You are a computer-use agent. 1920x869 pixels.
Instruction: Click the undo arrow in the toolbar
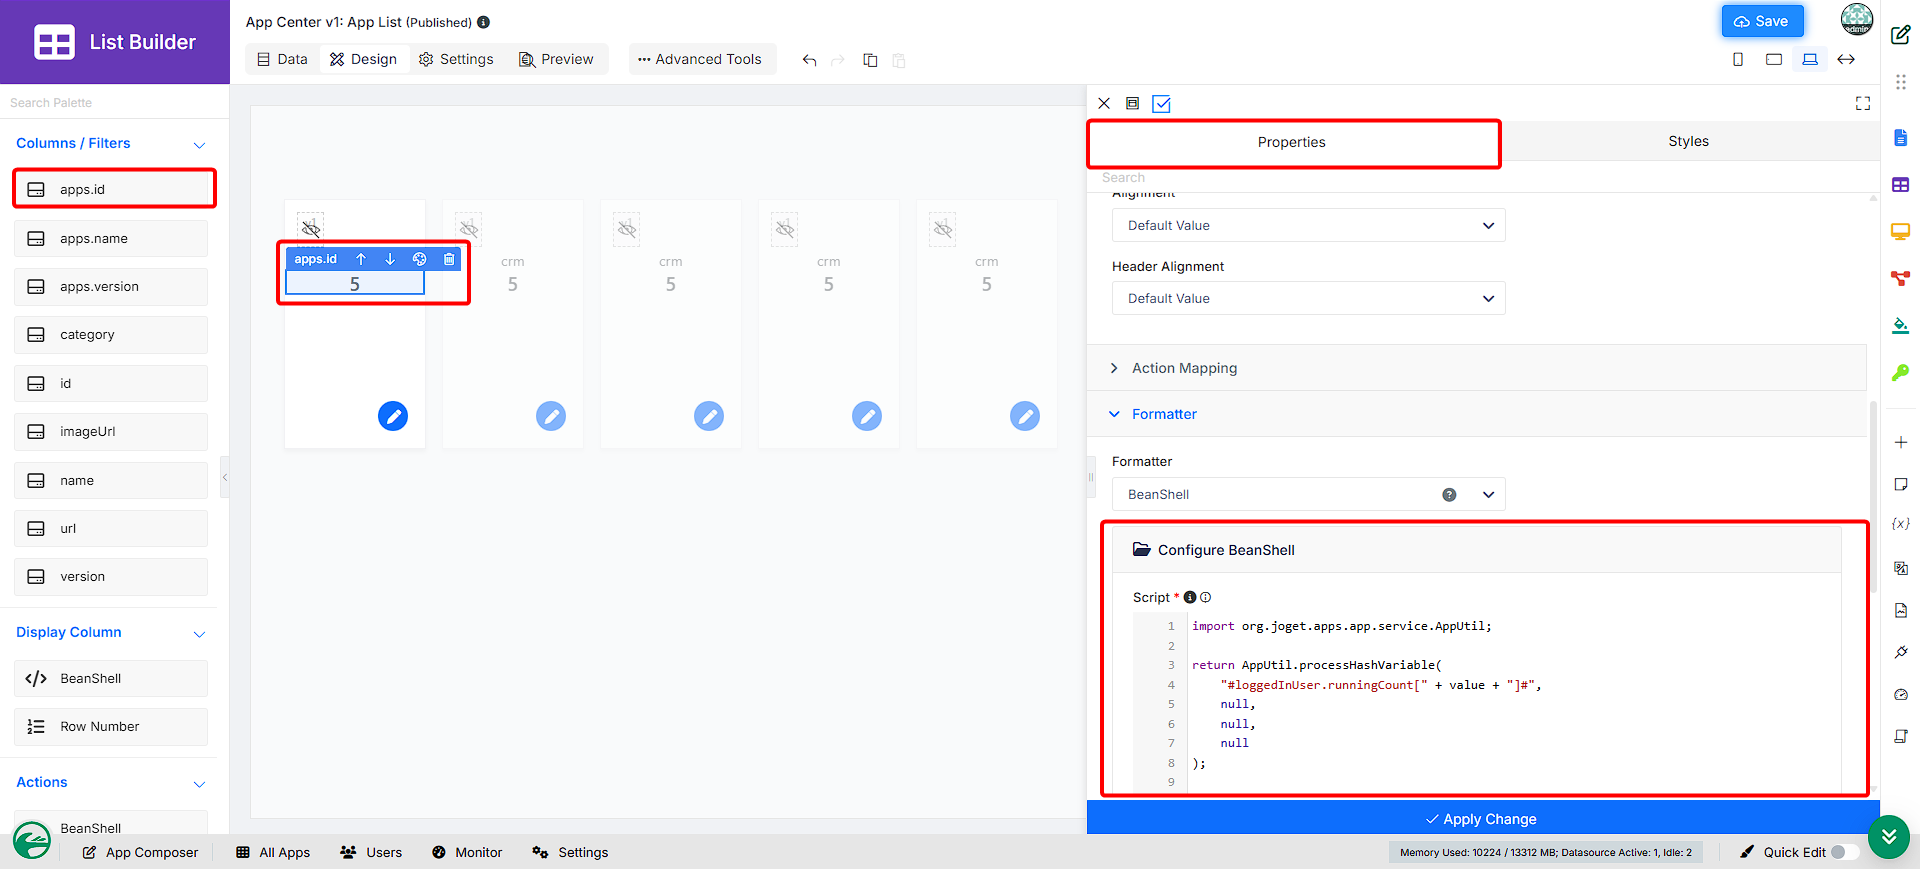[809, 60]
